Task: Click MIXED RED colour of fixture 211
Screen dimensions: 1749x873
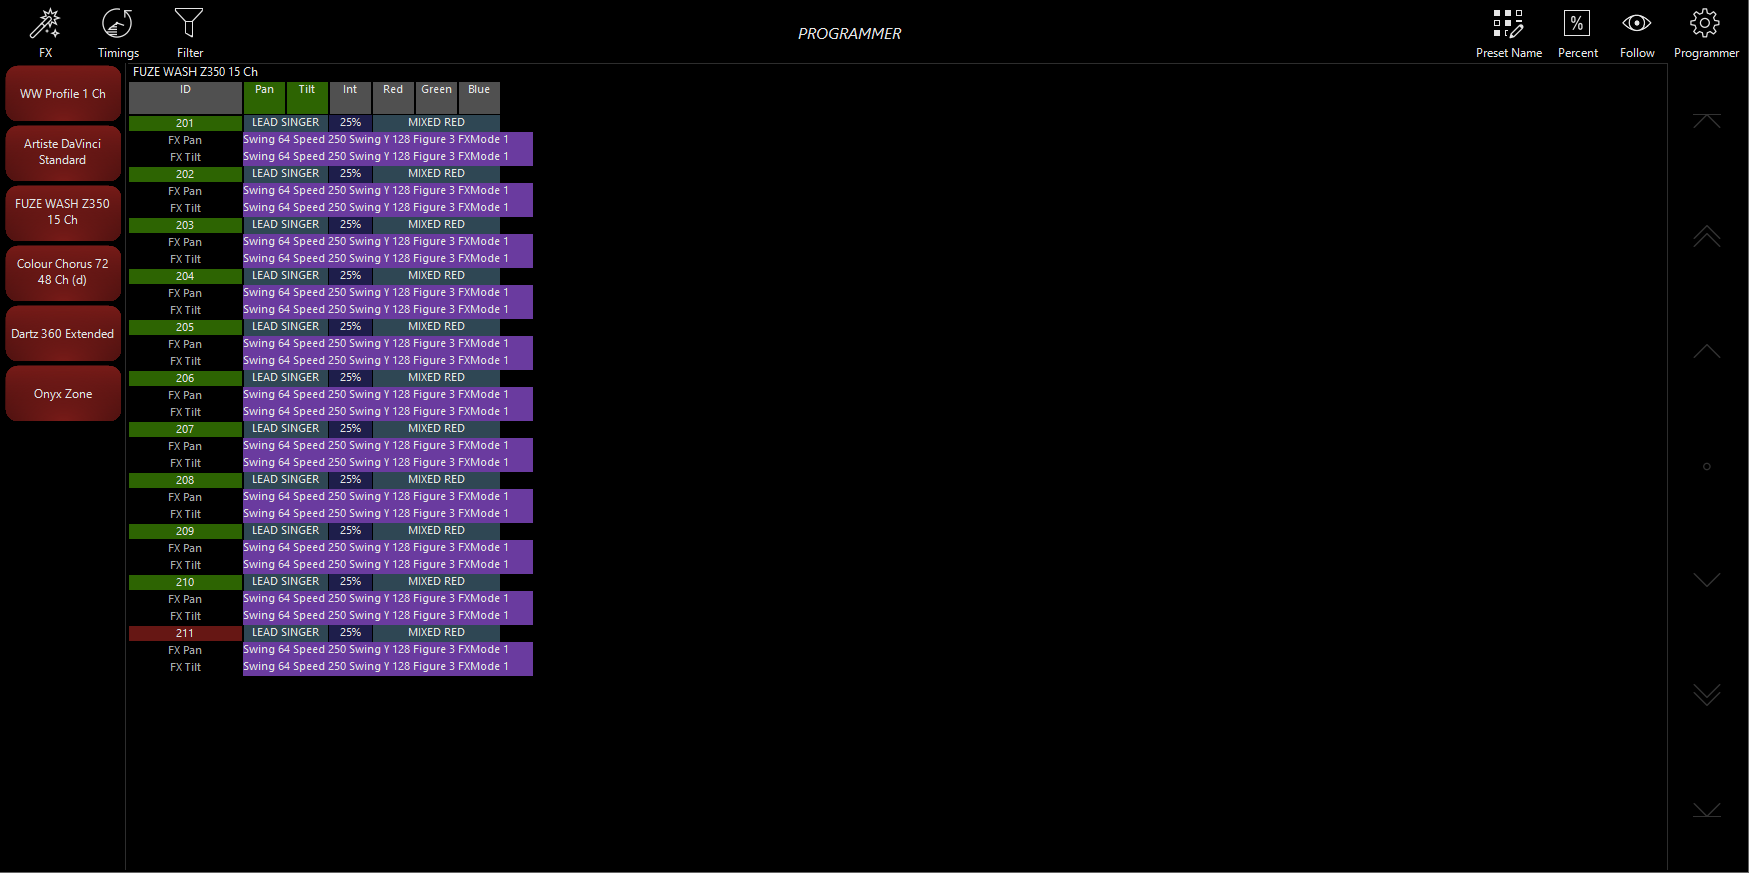Action: 436,633
